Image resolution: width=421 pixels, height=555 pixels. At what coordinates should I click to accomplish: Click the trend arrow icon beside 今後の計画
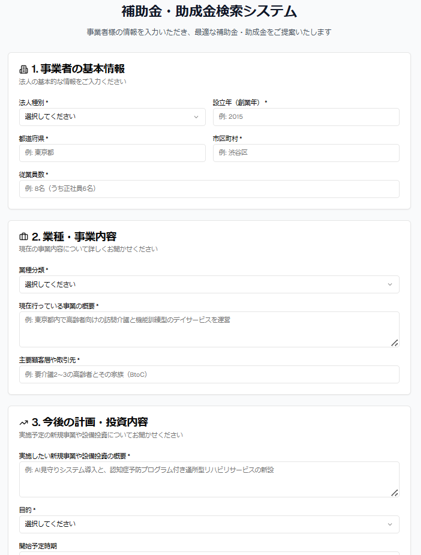click(x=23, y=422)
